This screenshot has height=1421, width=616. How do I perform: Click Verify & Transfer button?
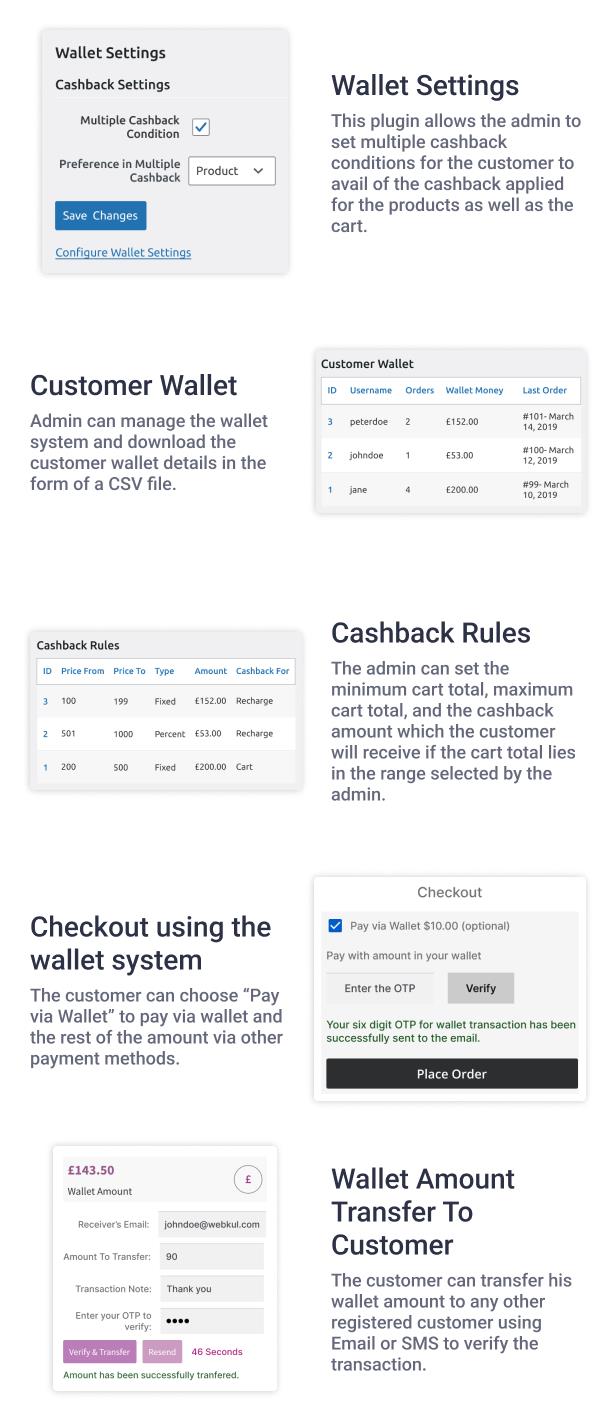(x=100, y=1352)
